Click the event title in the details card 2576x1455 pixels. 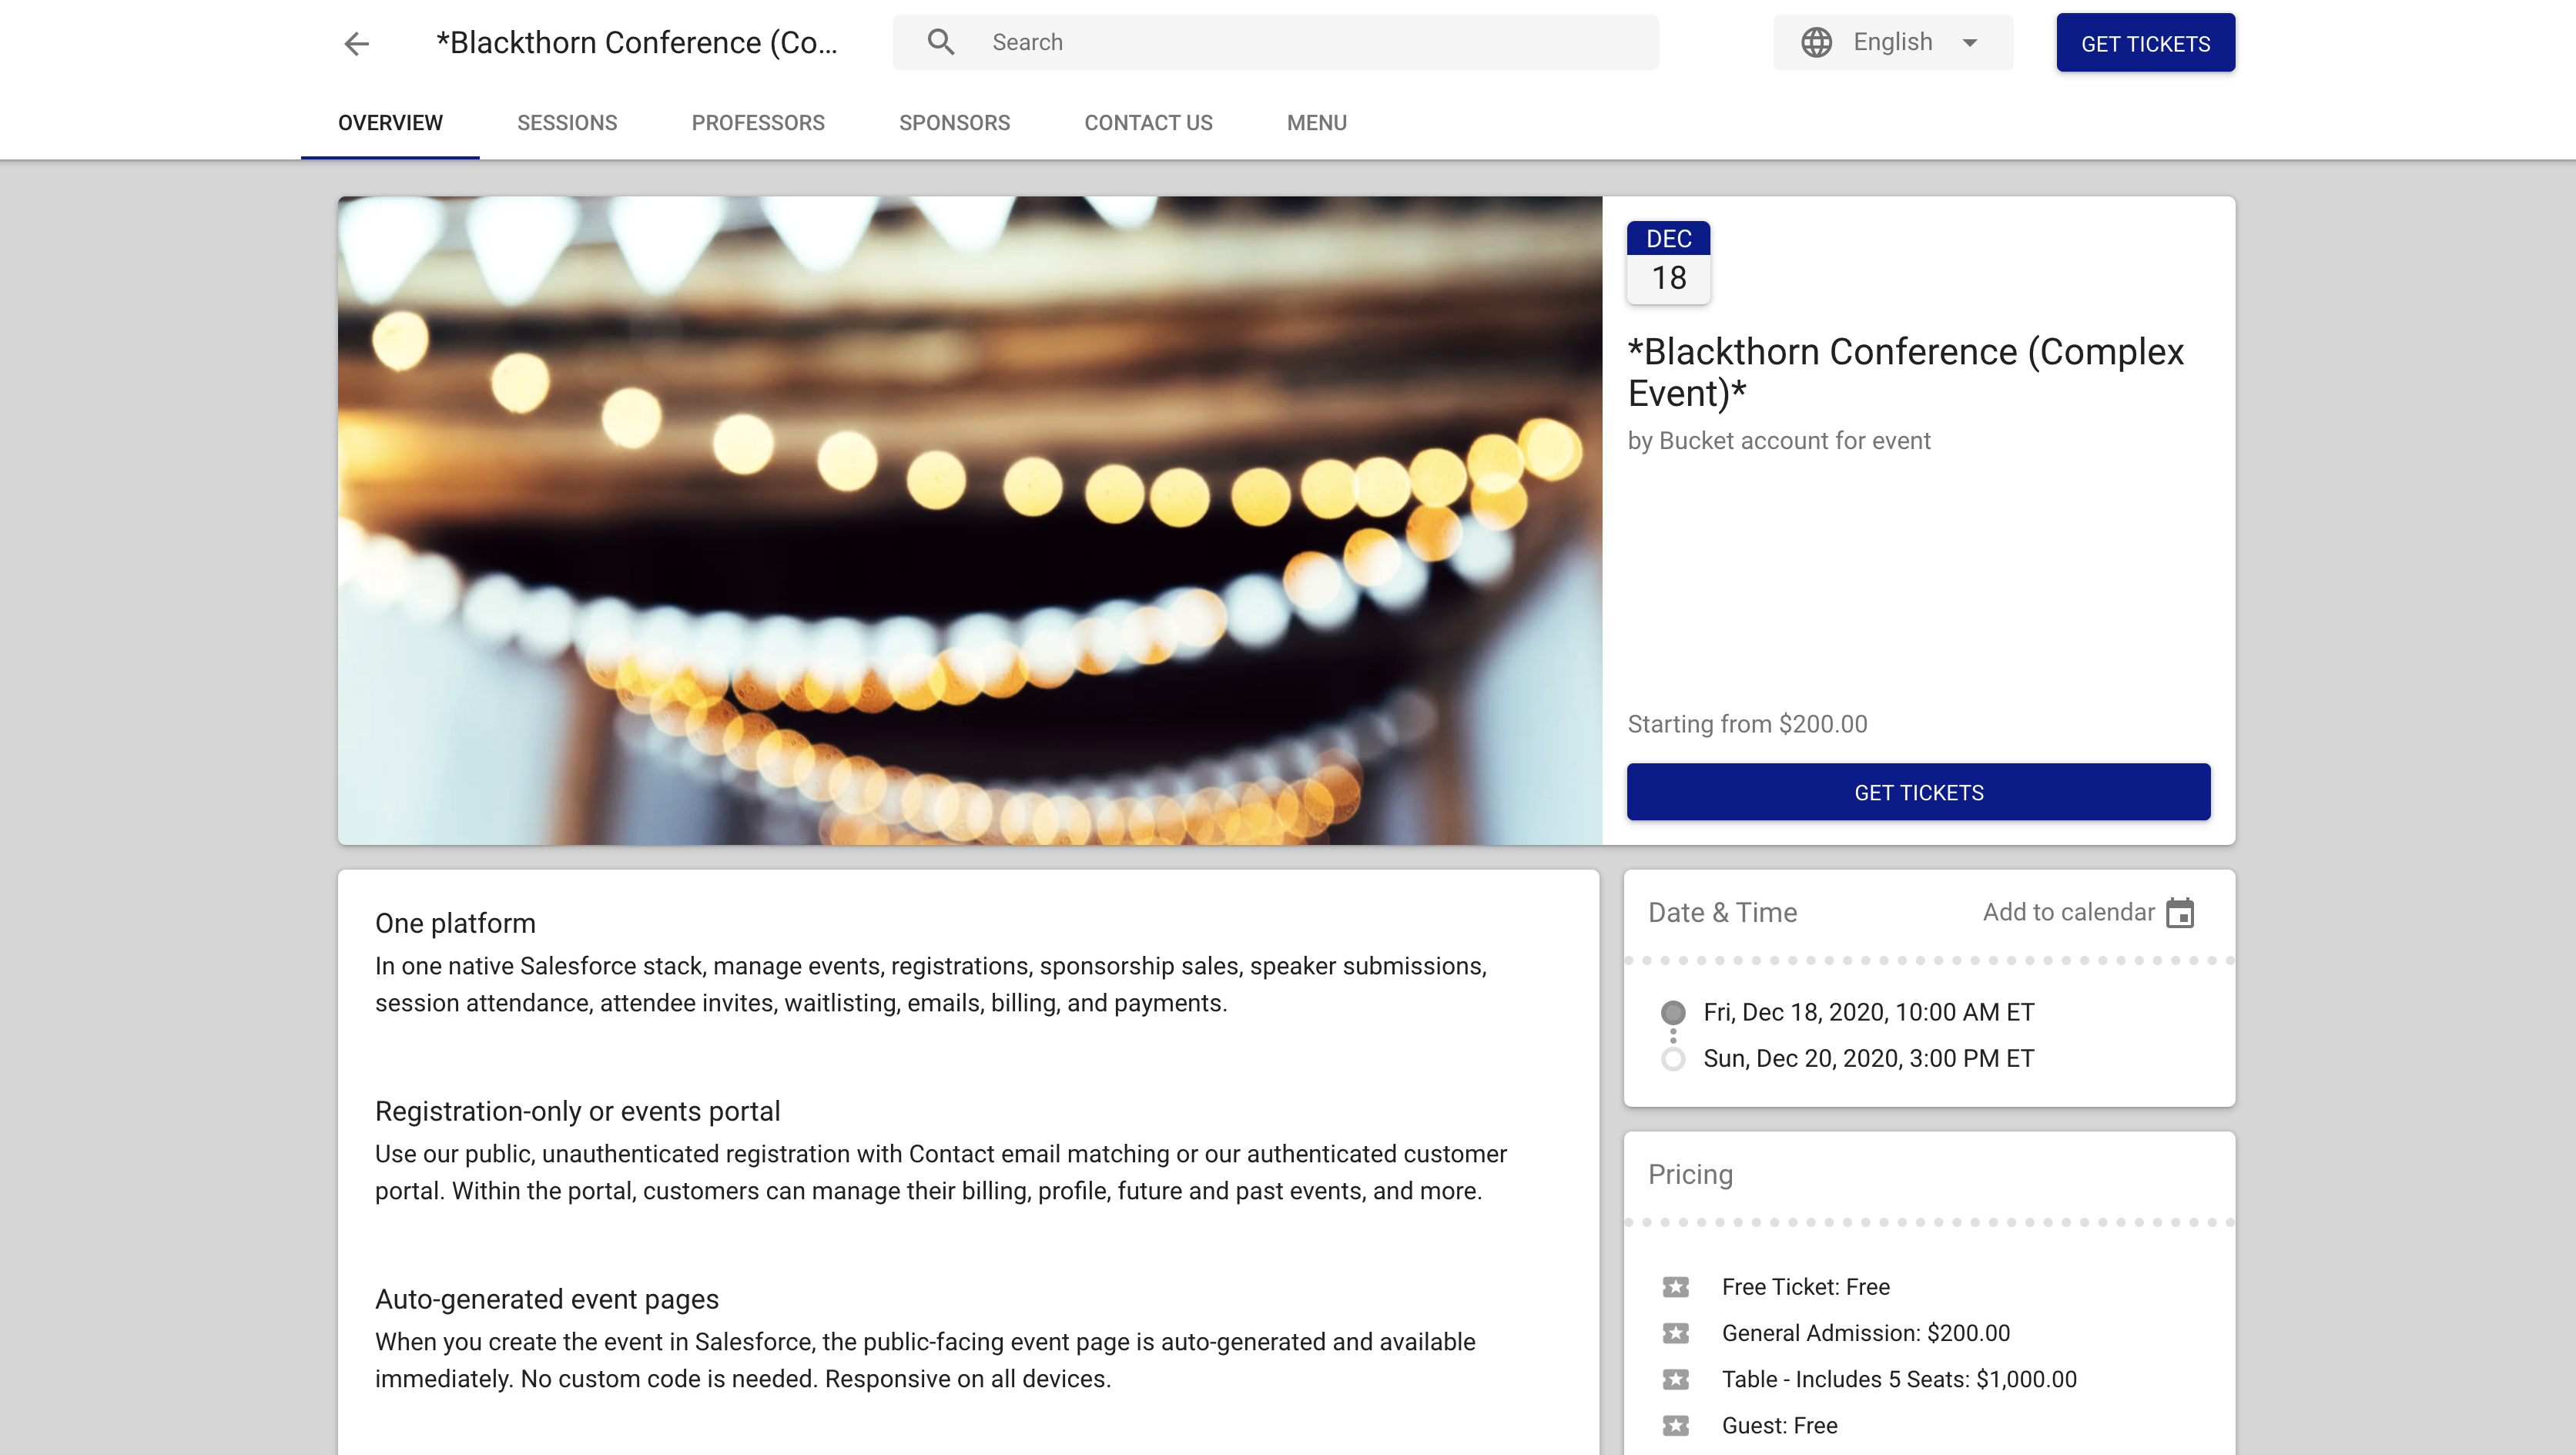tap(1905, 372)
